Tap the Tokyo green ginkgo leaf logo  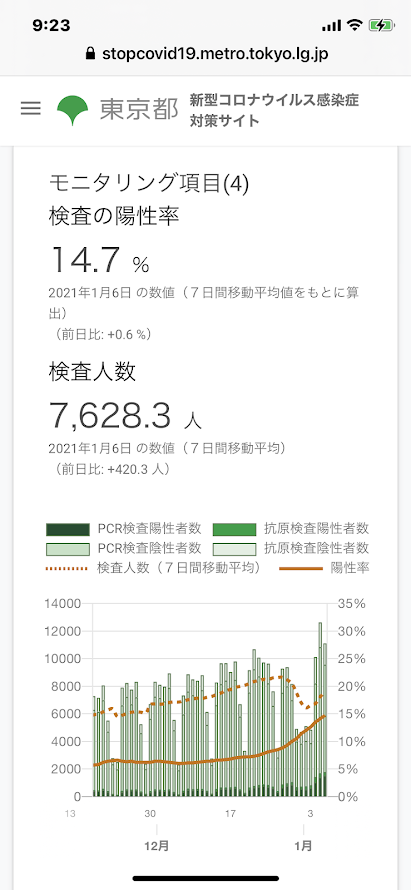73,110
